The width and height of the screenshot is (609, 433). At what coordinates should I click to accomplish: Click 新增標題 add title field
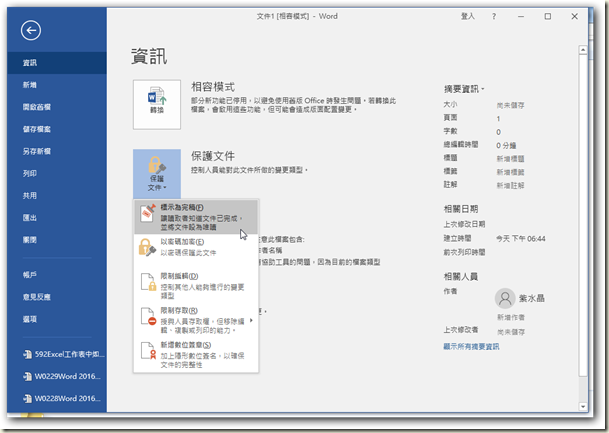click(510, 159)
